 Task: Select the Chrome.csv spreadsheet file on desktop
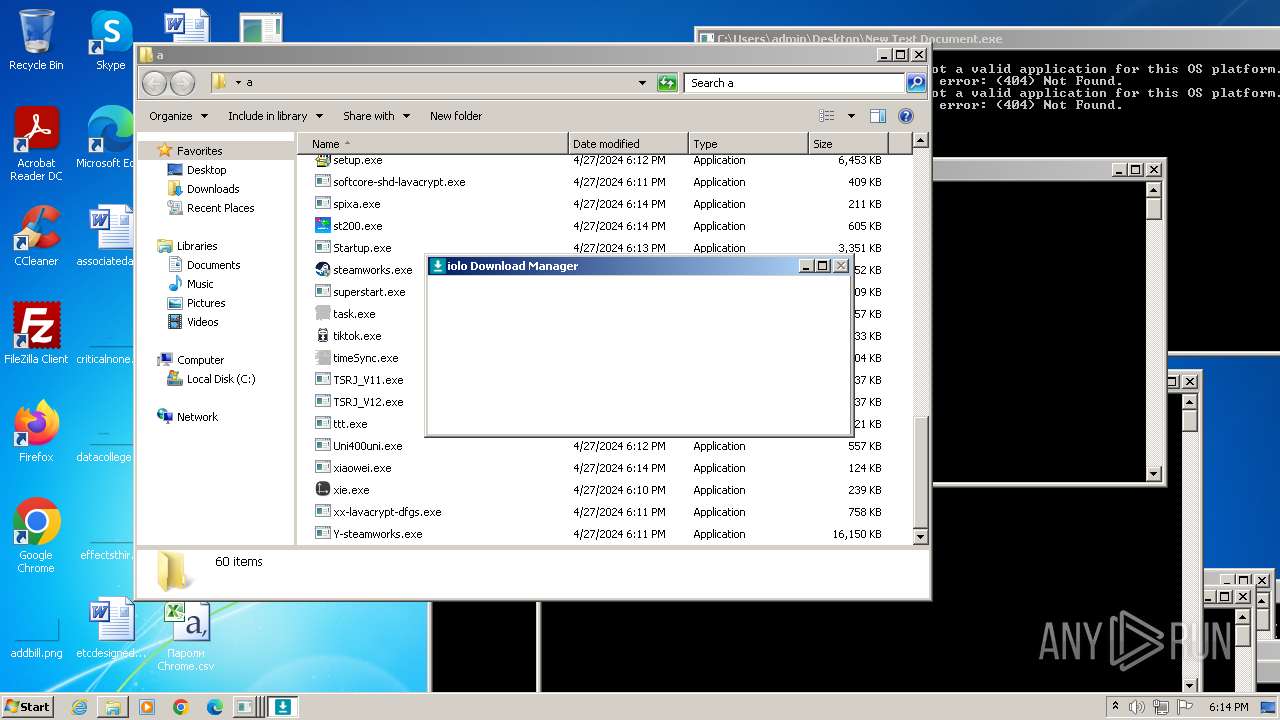point(186,635)
